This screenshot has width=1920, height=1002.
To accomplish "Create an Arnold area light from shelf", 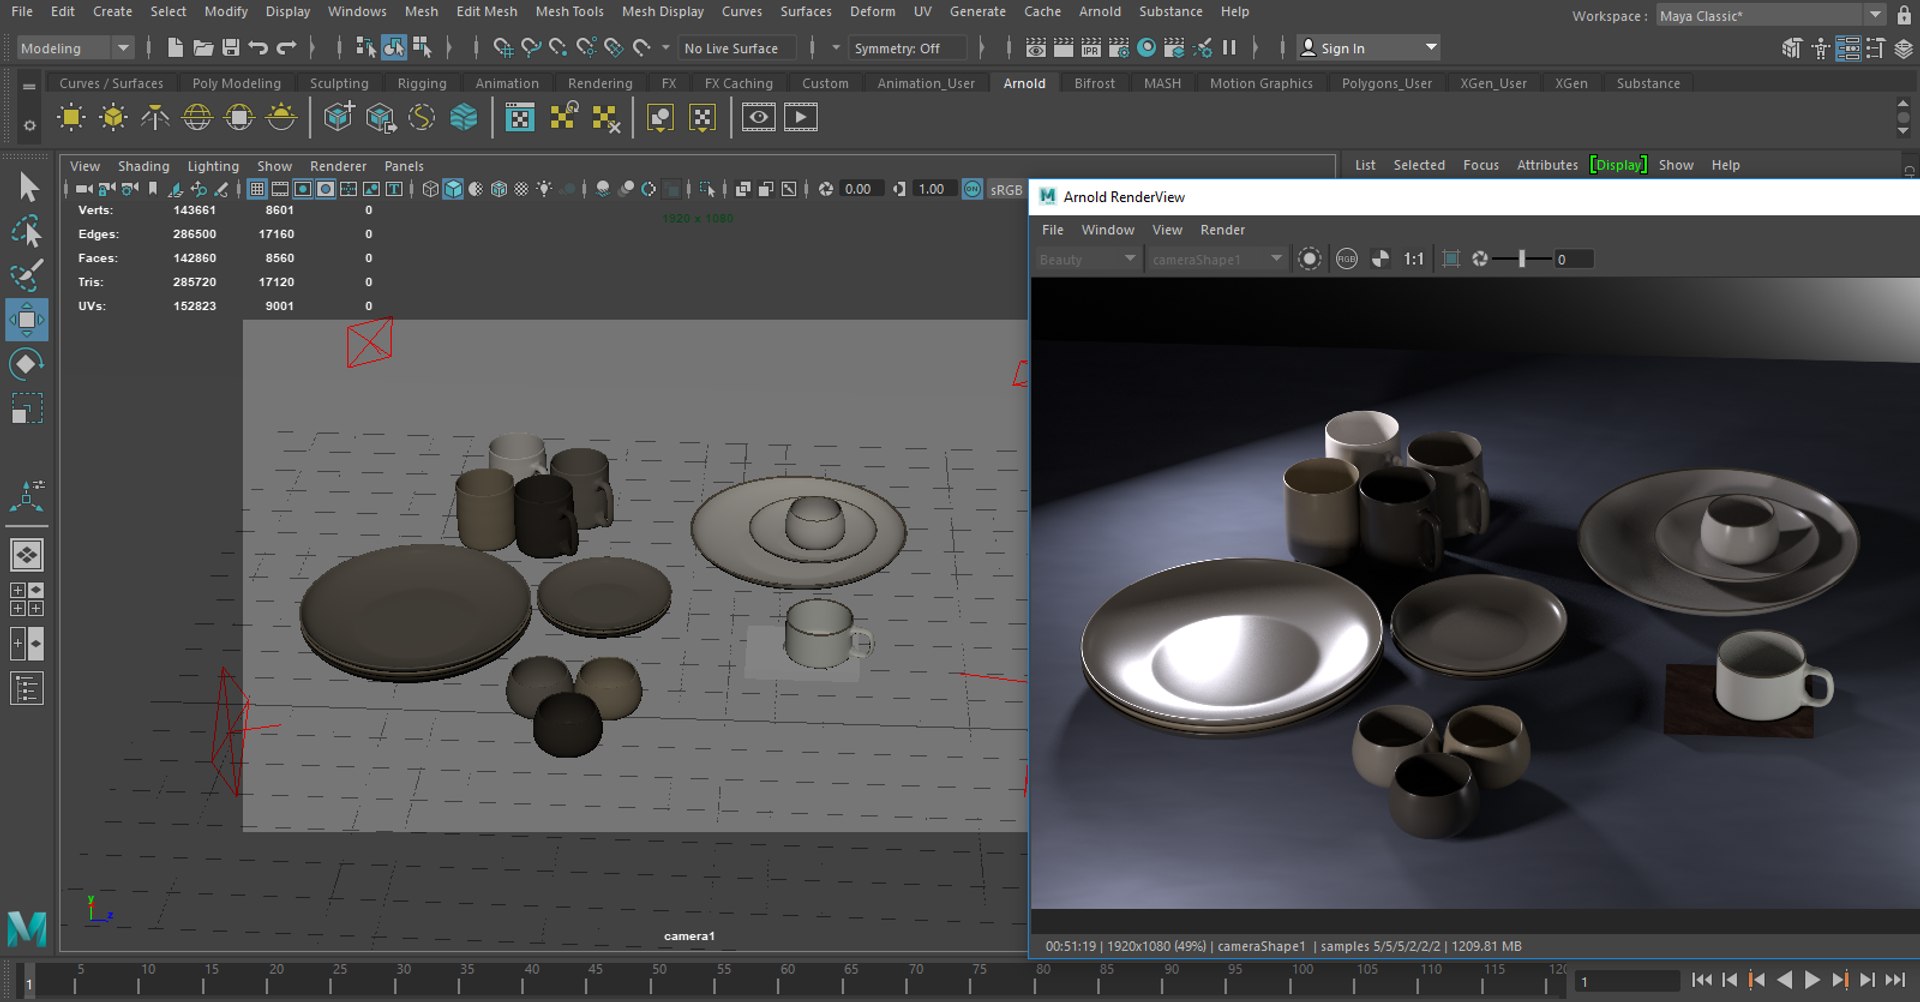I will pos(71,118).
